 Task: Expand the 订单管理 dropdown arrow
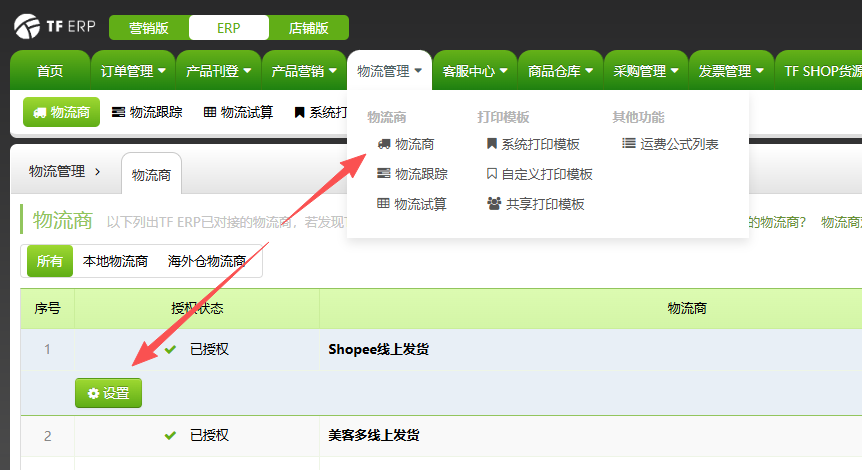tap(162, 70)
